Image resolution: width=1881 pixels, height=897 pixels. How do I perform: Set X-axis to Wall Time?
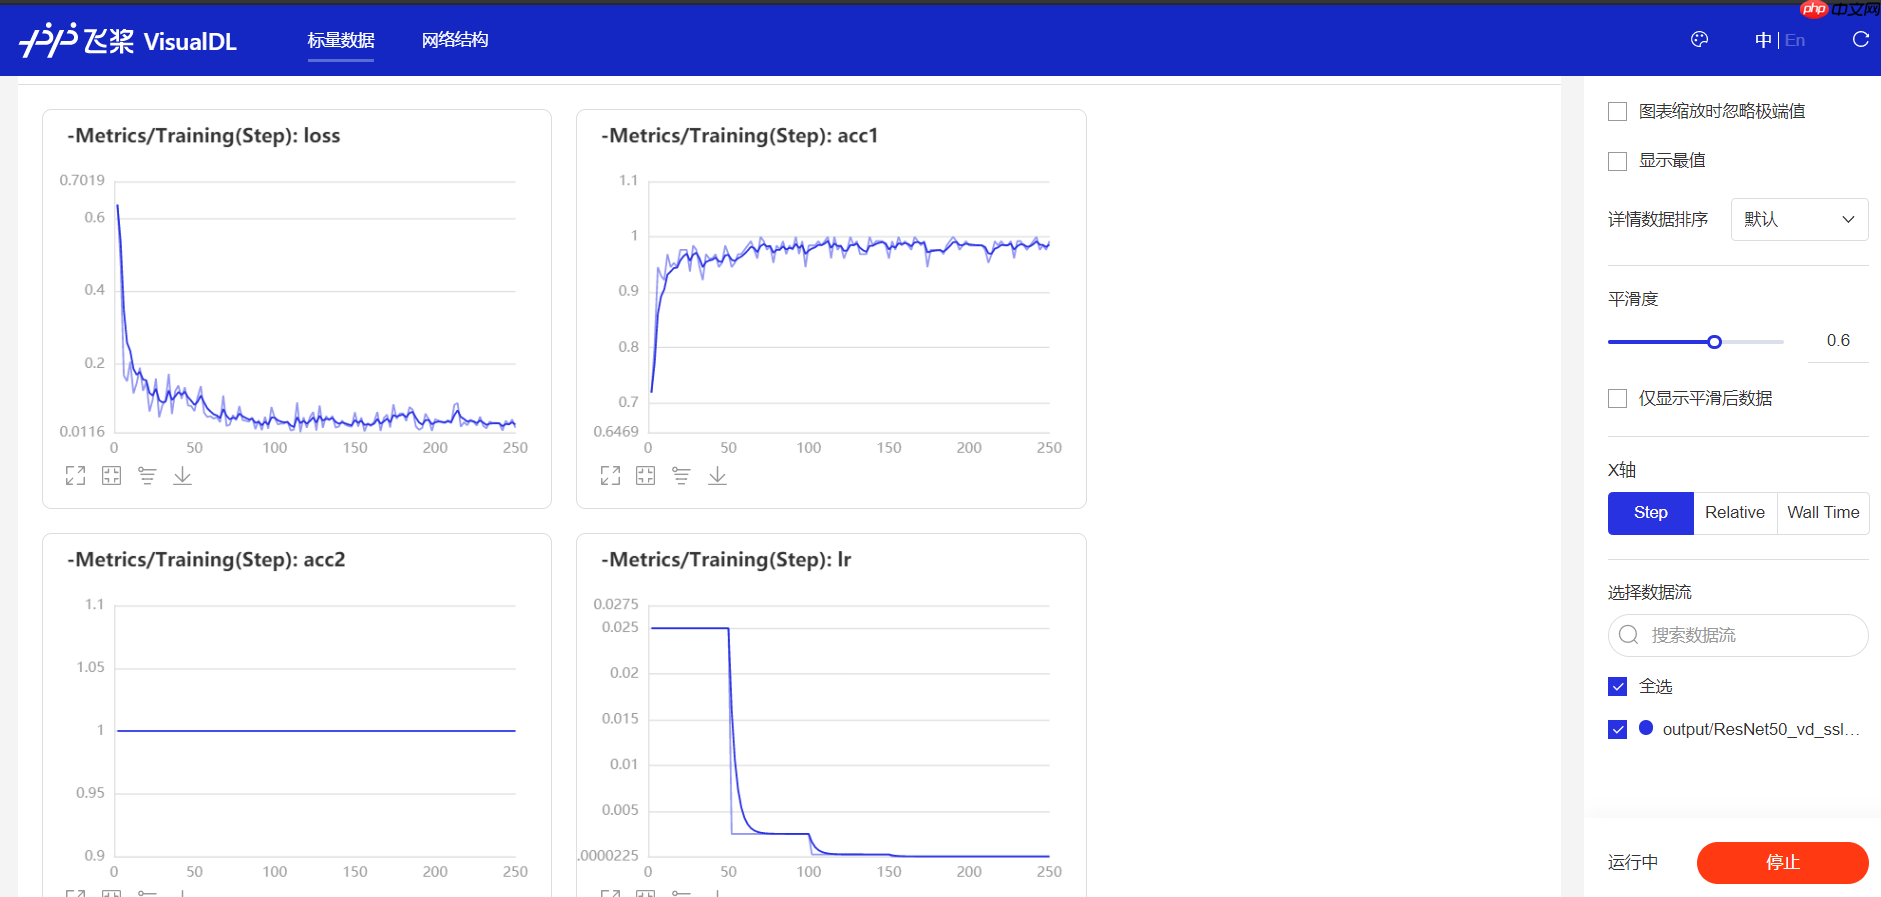tap(1823, 513)
